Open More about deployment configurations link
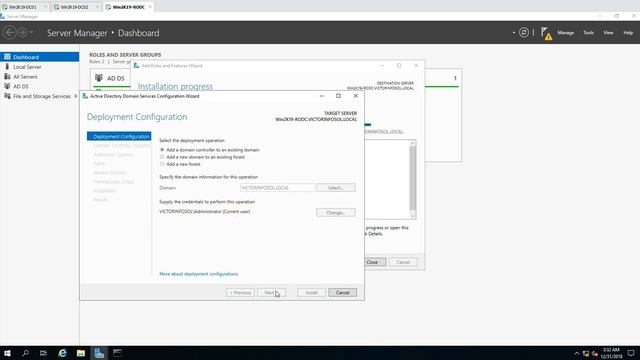This screenshot has height=360, width=640. [x=198, y=274]
